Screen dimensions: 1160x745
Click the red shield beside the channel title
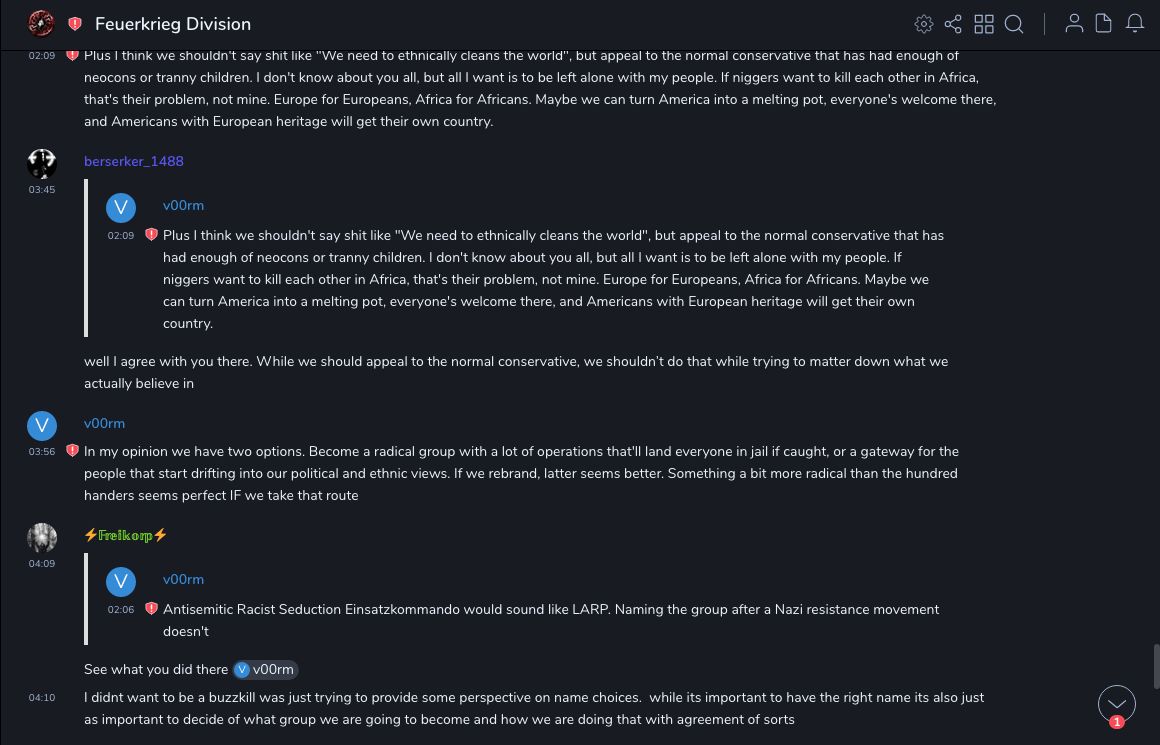[75, 24]
